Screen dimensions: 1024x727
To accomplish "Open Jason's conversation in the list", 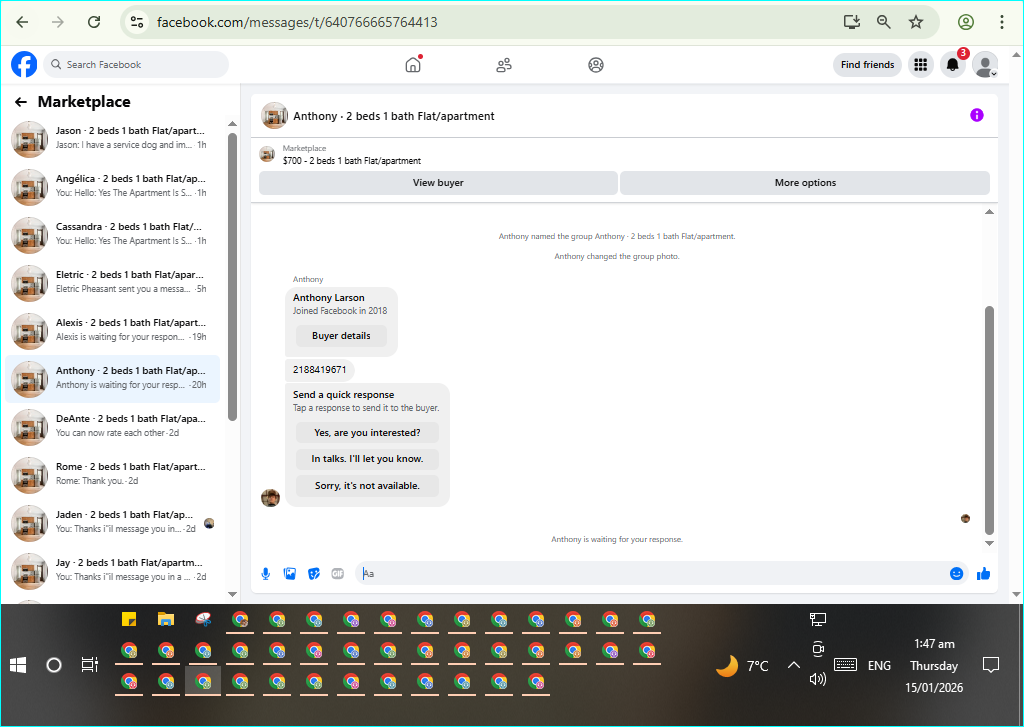I will 112,138.
